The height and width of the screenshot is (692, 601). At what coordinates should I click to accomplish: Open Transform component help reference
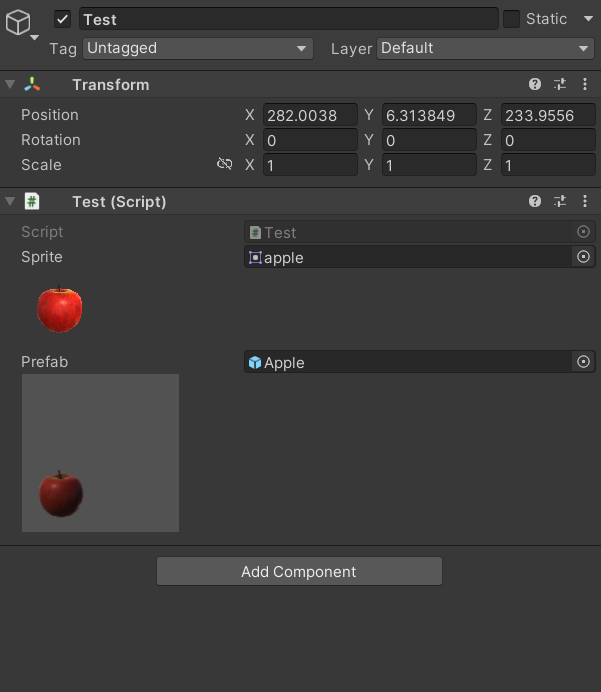[x=535, y=84]
